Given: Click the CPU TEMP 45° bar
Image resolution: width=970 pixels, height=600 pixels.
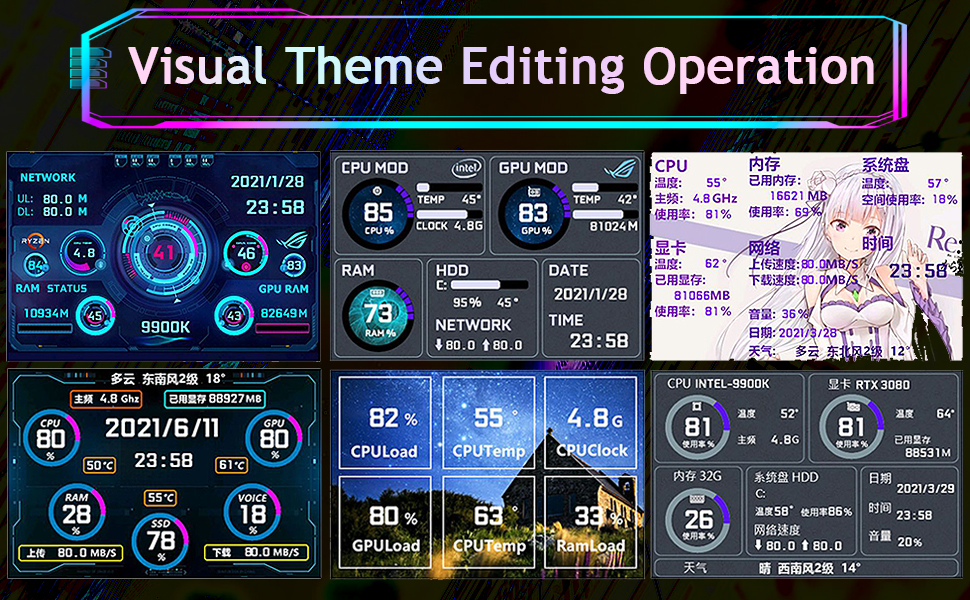Looking at the screenshot, I should (450, 187).
